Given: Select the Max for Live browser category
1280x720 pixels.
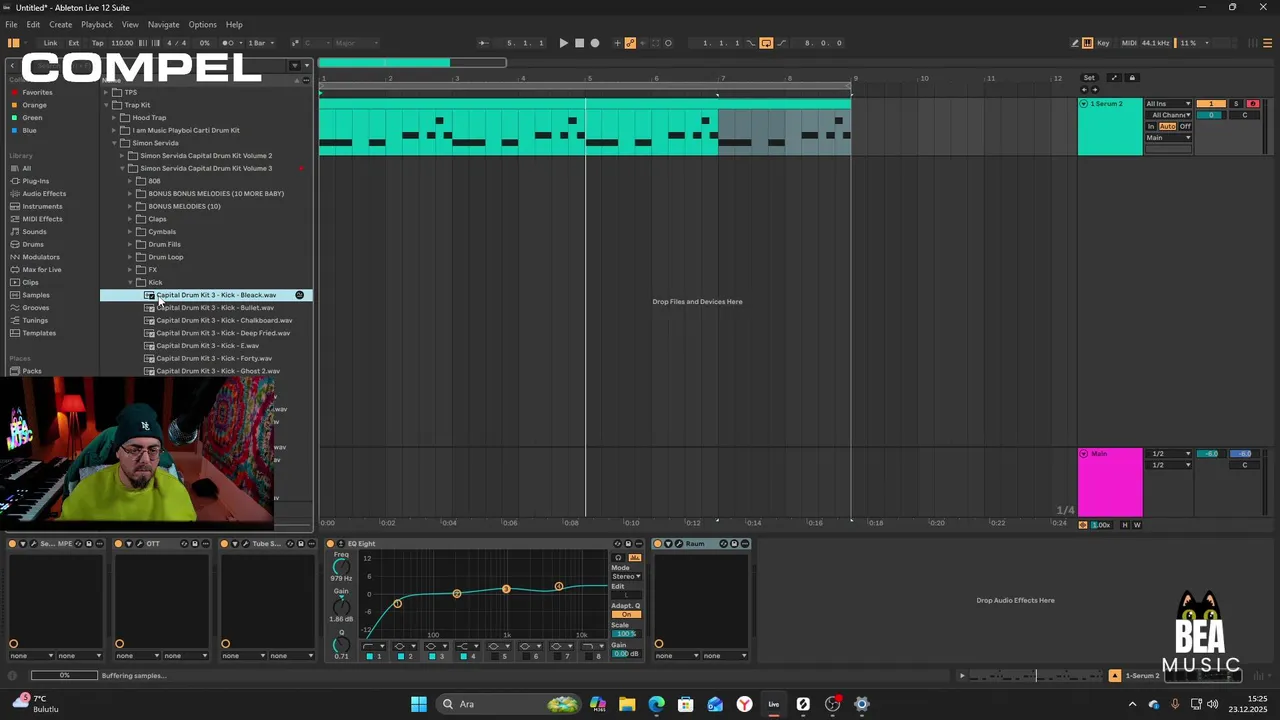Looking at the screenshot, I should [42, 270].
